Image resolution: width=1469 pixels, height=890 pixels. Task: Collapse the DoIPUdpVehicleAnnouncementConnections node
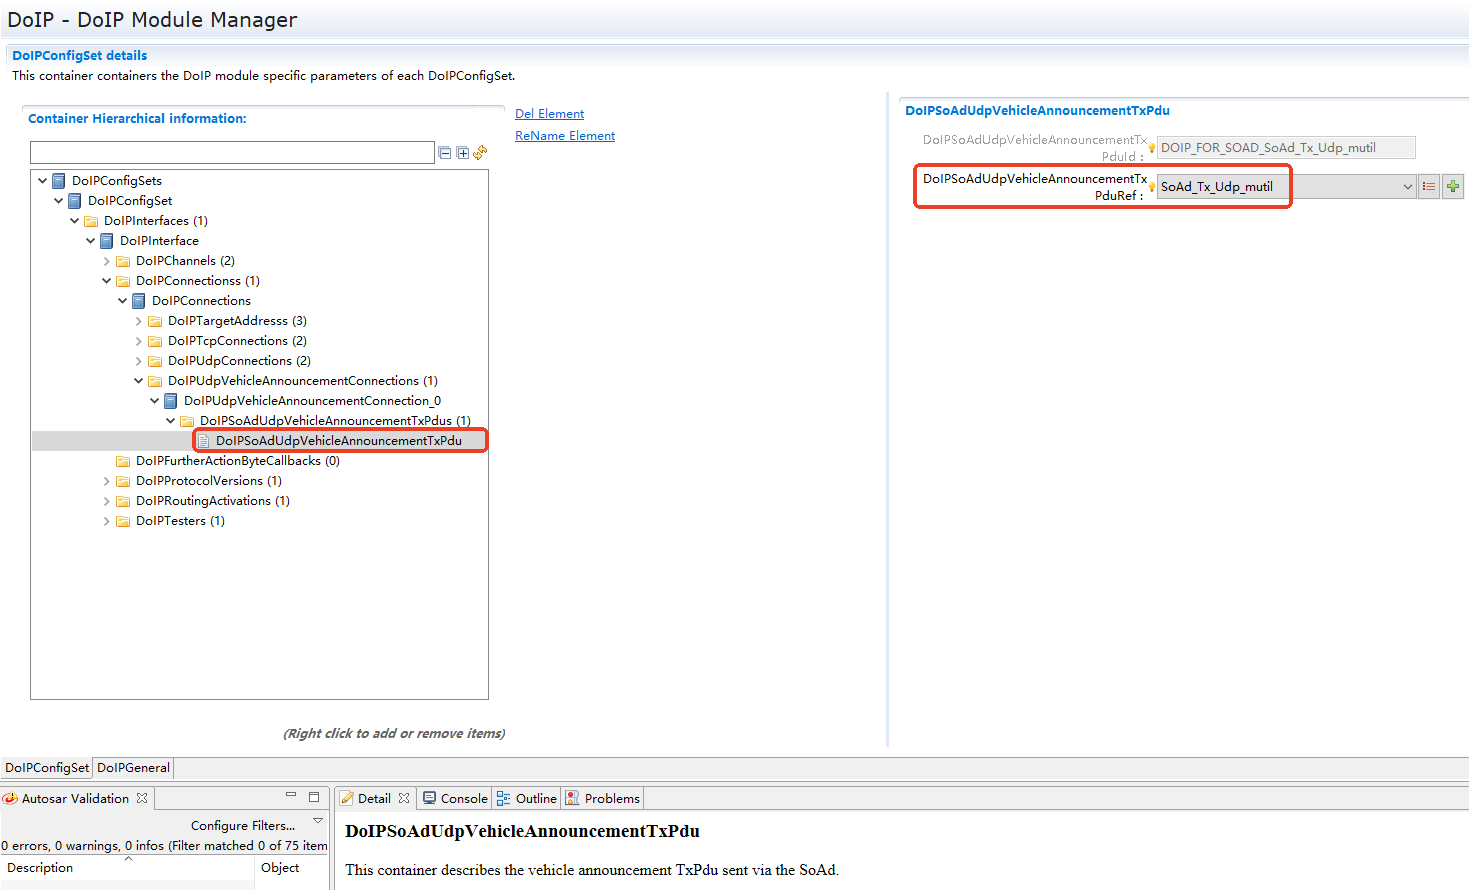(x=139, y=381)
